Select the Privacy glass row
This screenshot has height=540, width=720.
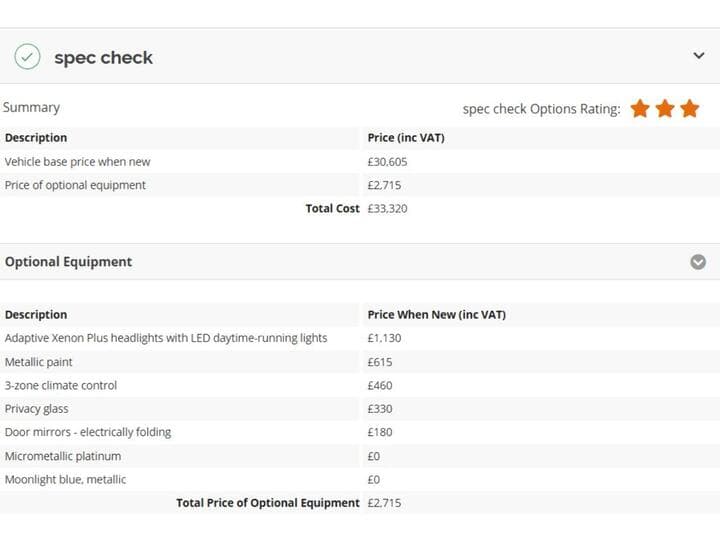pyautogui.click(x=360, y=409)
